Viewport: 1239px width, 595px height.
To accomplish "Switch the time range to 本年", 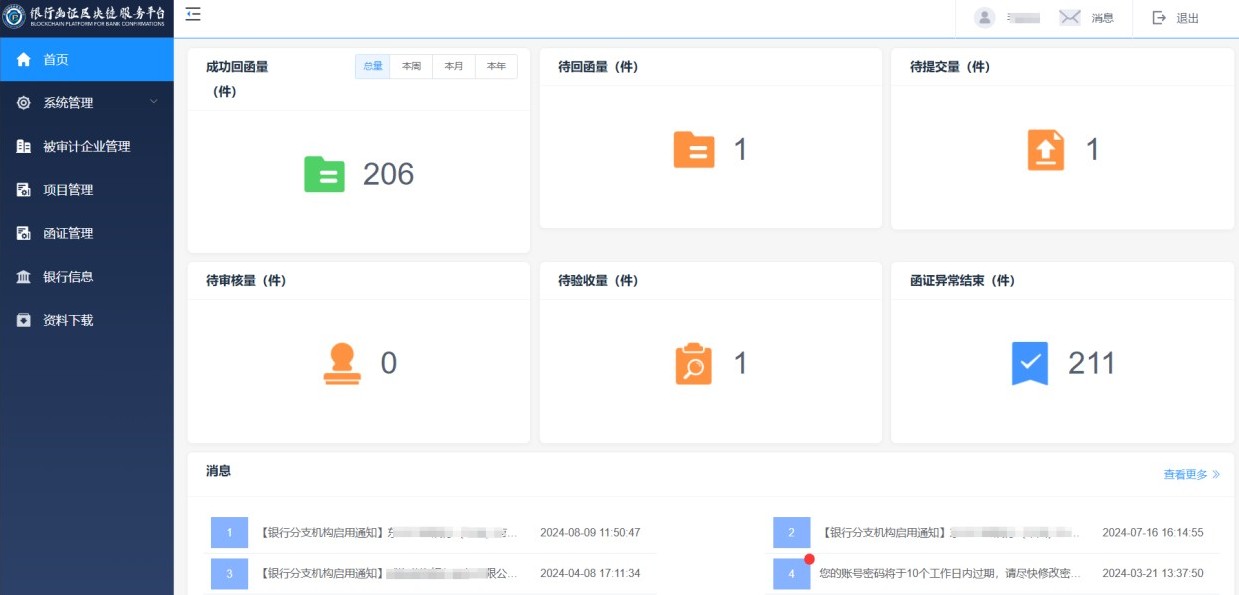I will point(496,66).
